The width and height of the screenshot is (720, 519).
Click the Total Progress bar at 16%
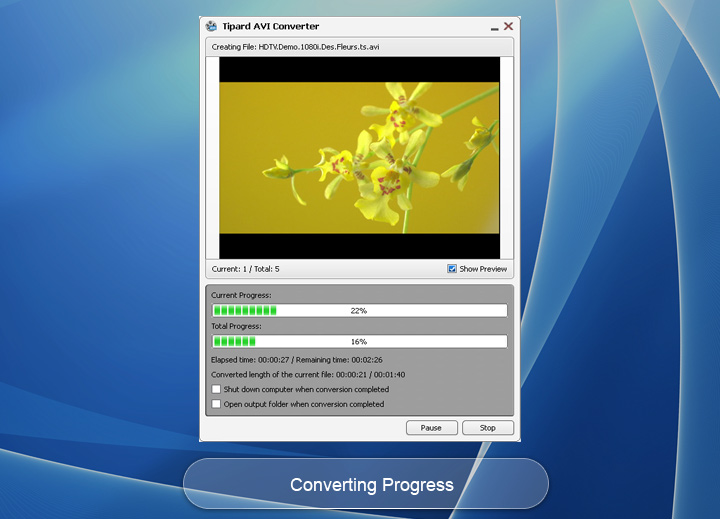pos(360,341)
